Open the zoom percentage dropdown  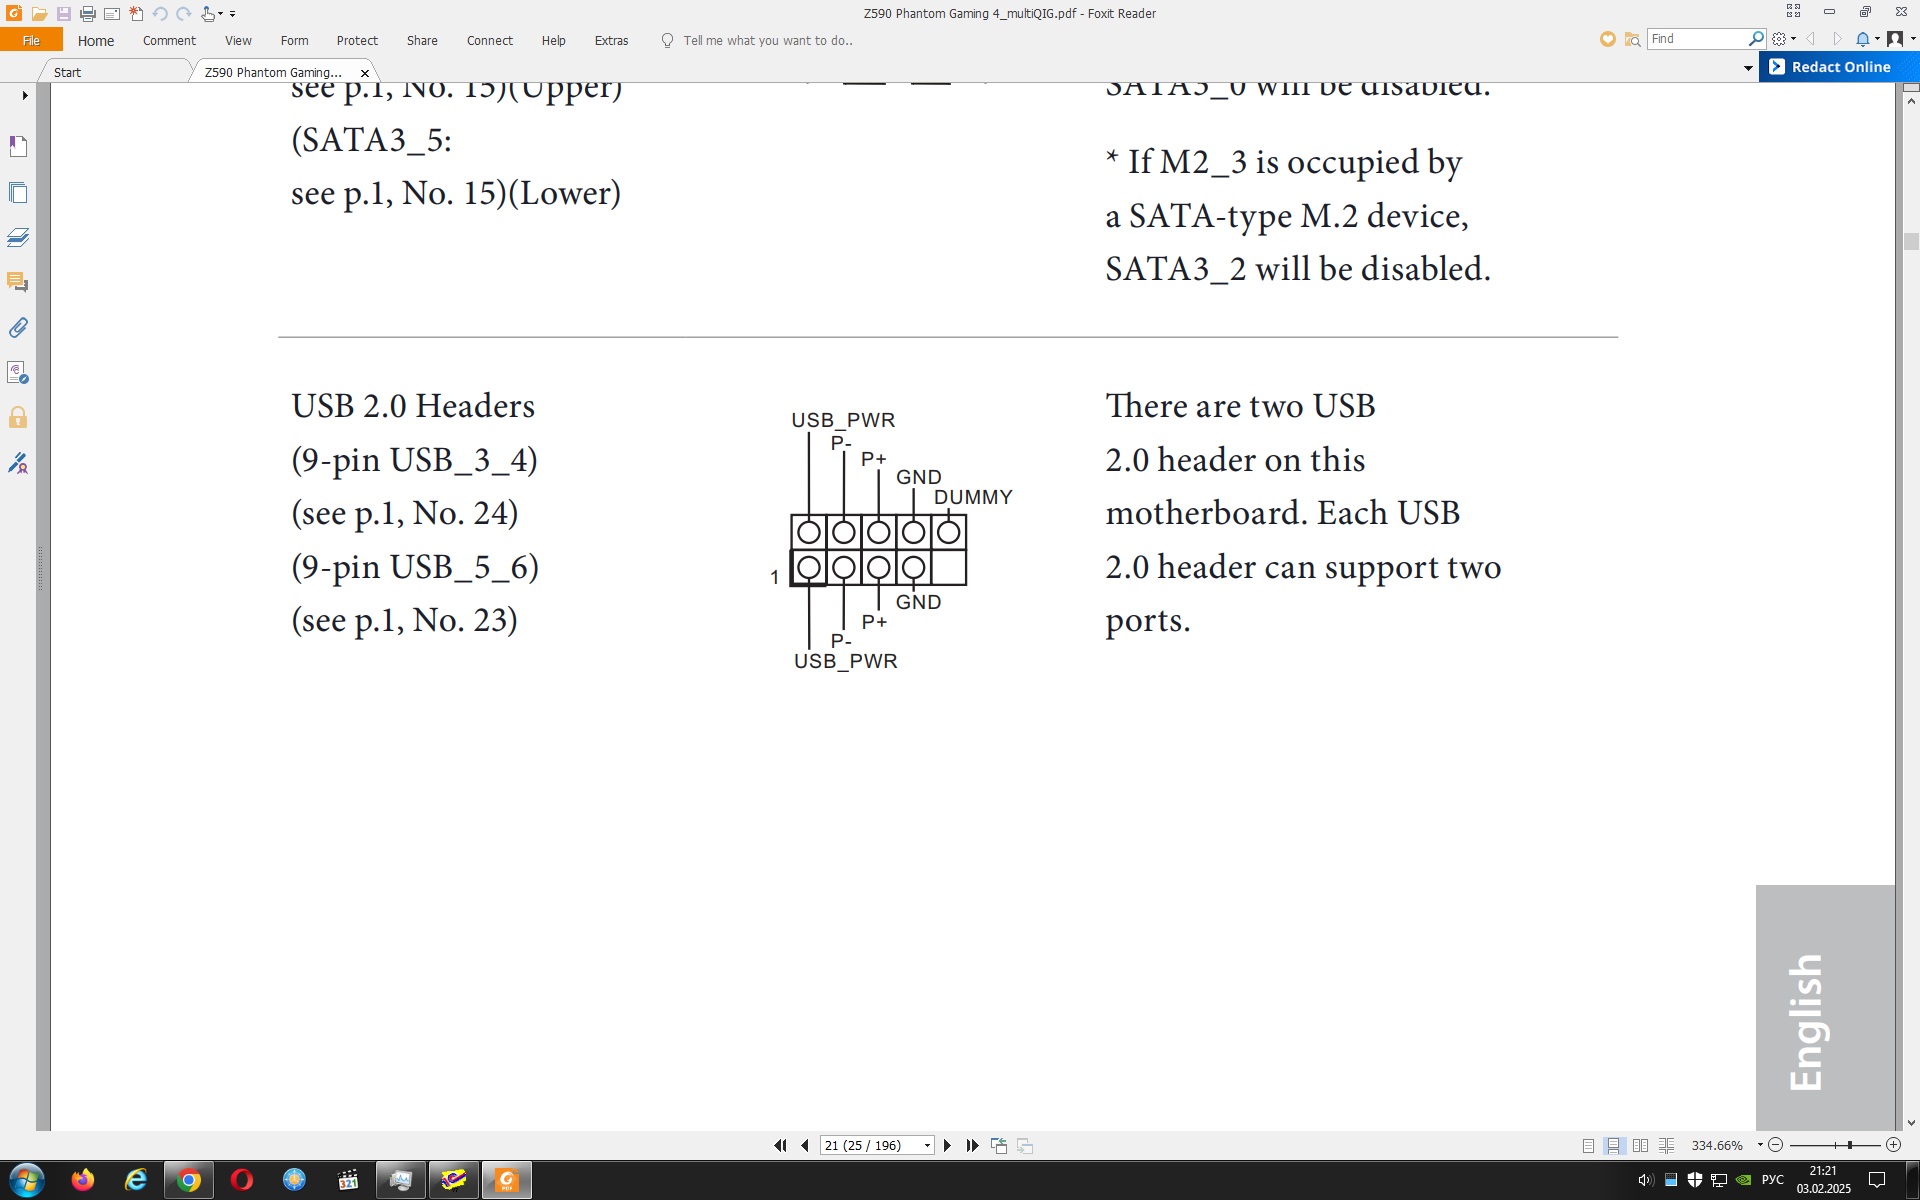pos(1760,1145)
